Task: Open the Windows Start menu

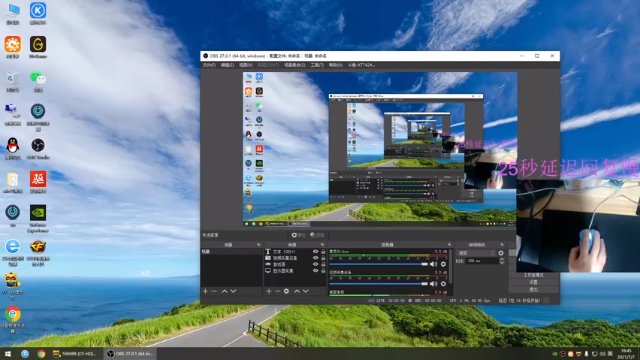Action: point(8,354)
